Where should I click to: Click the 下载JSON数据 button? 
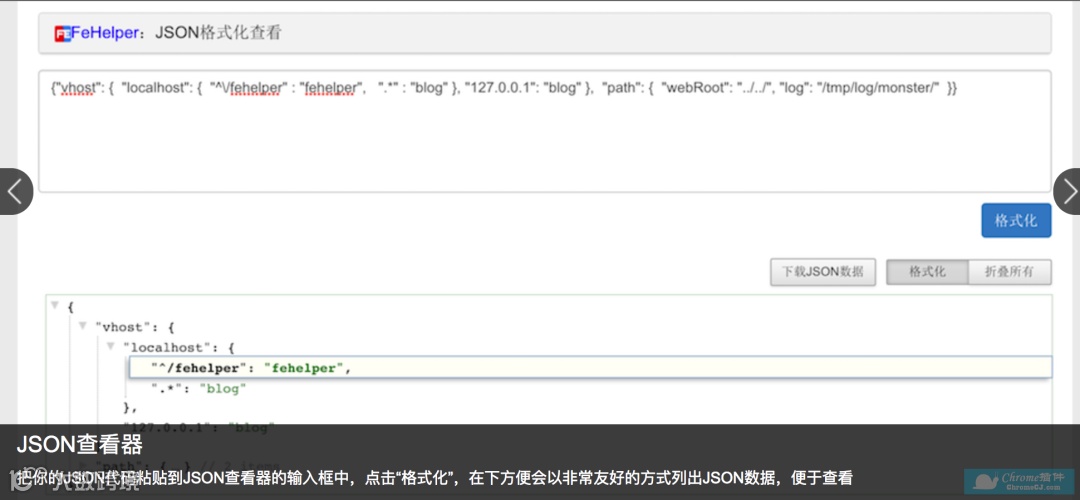[x=822, y=272]
